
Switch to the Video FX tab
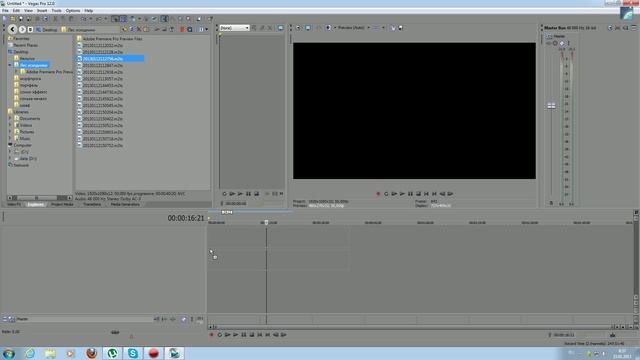(14, 204)
